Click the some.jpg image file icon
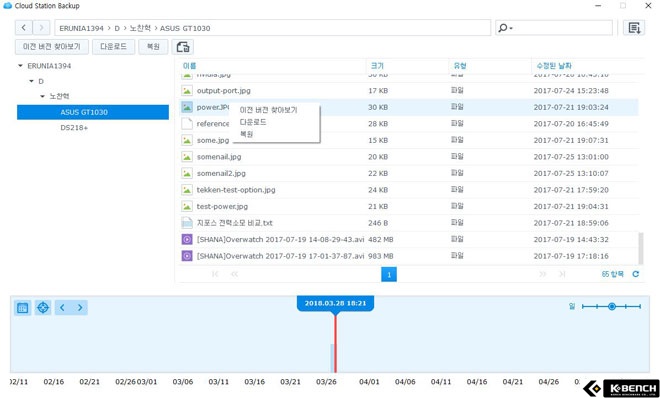 (187, 140)
